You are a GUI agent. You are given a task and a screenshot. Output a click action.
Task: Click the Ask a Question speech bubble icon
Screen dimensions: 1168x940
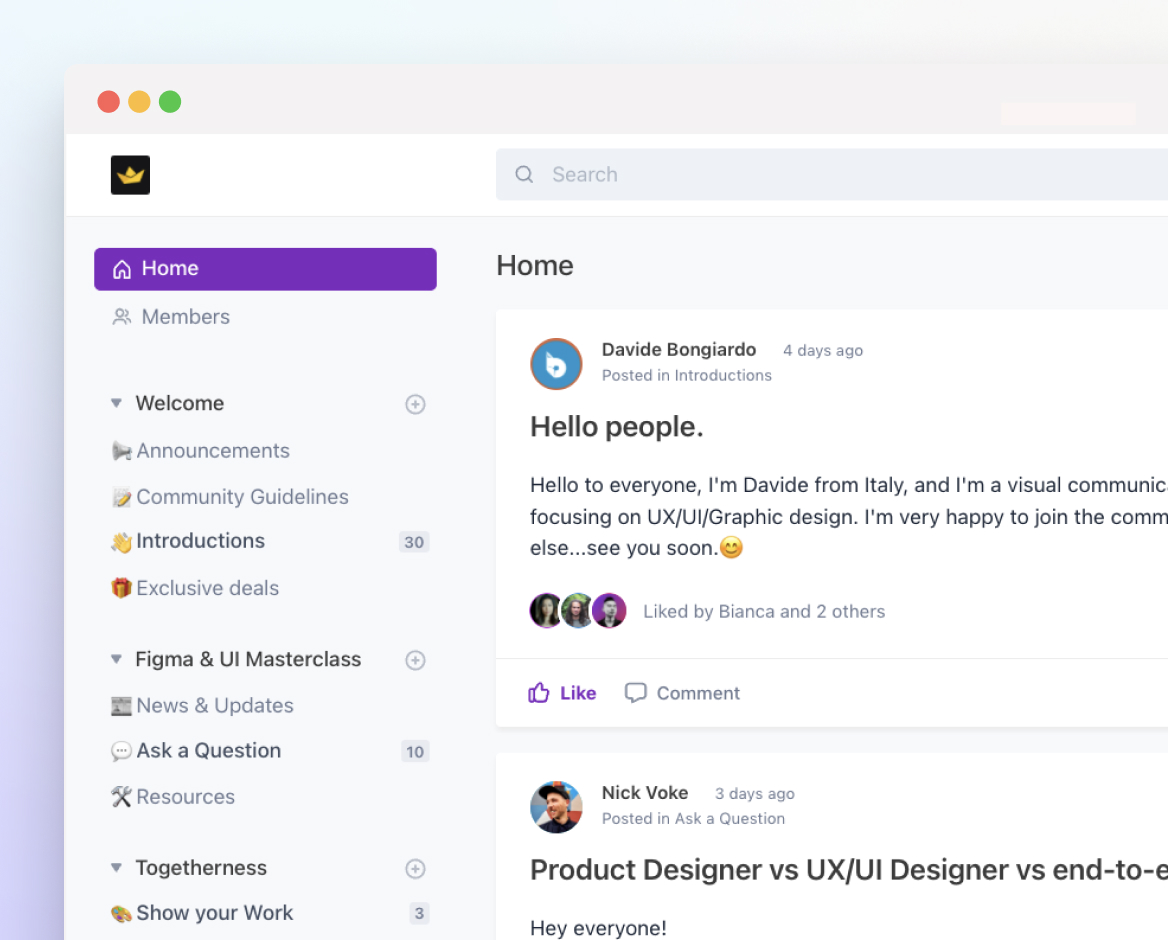tap(121, 751)
